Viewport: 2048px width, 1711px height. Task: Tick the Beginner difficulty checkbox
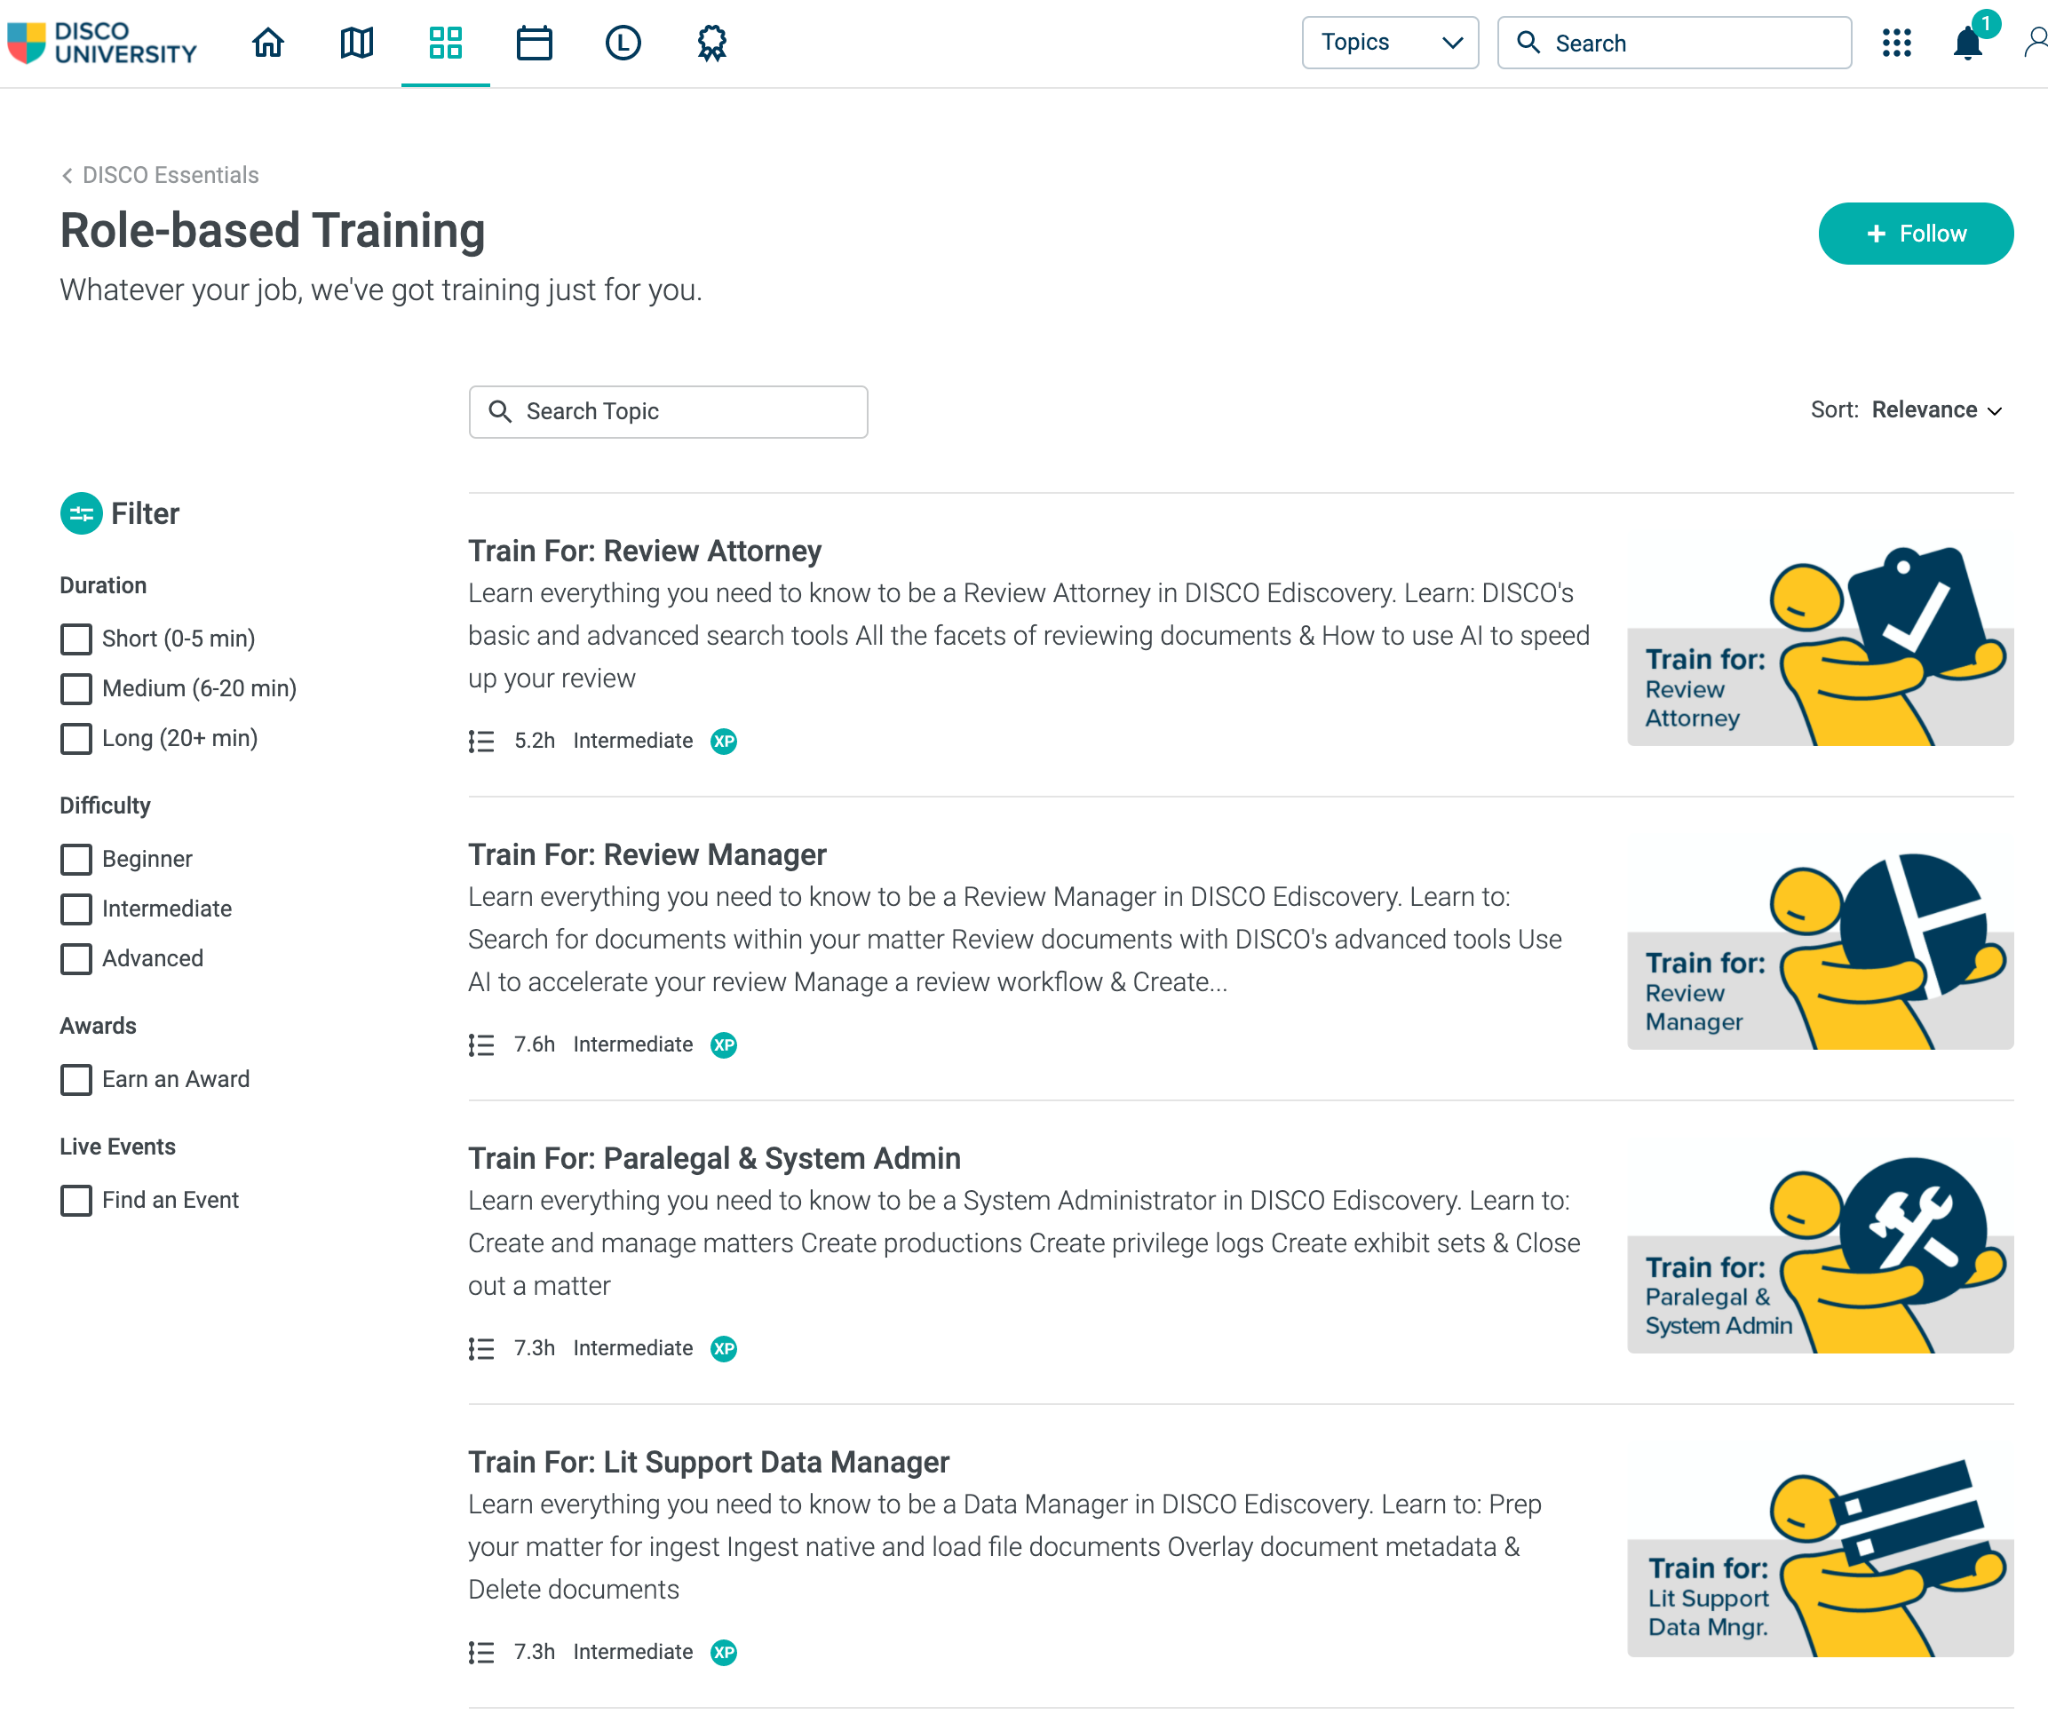(x=76, y=859)
